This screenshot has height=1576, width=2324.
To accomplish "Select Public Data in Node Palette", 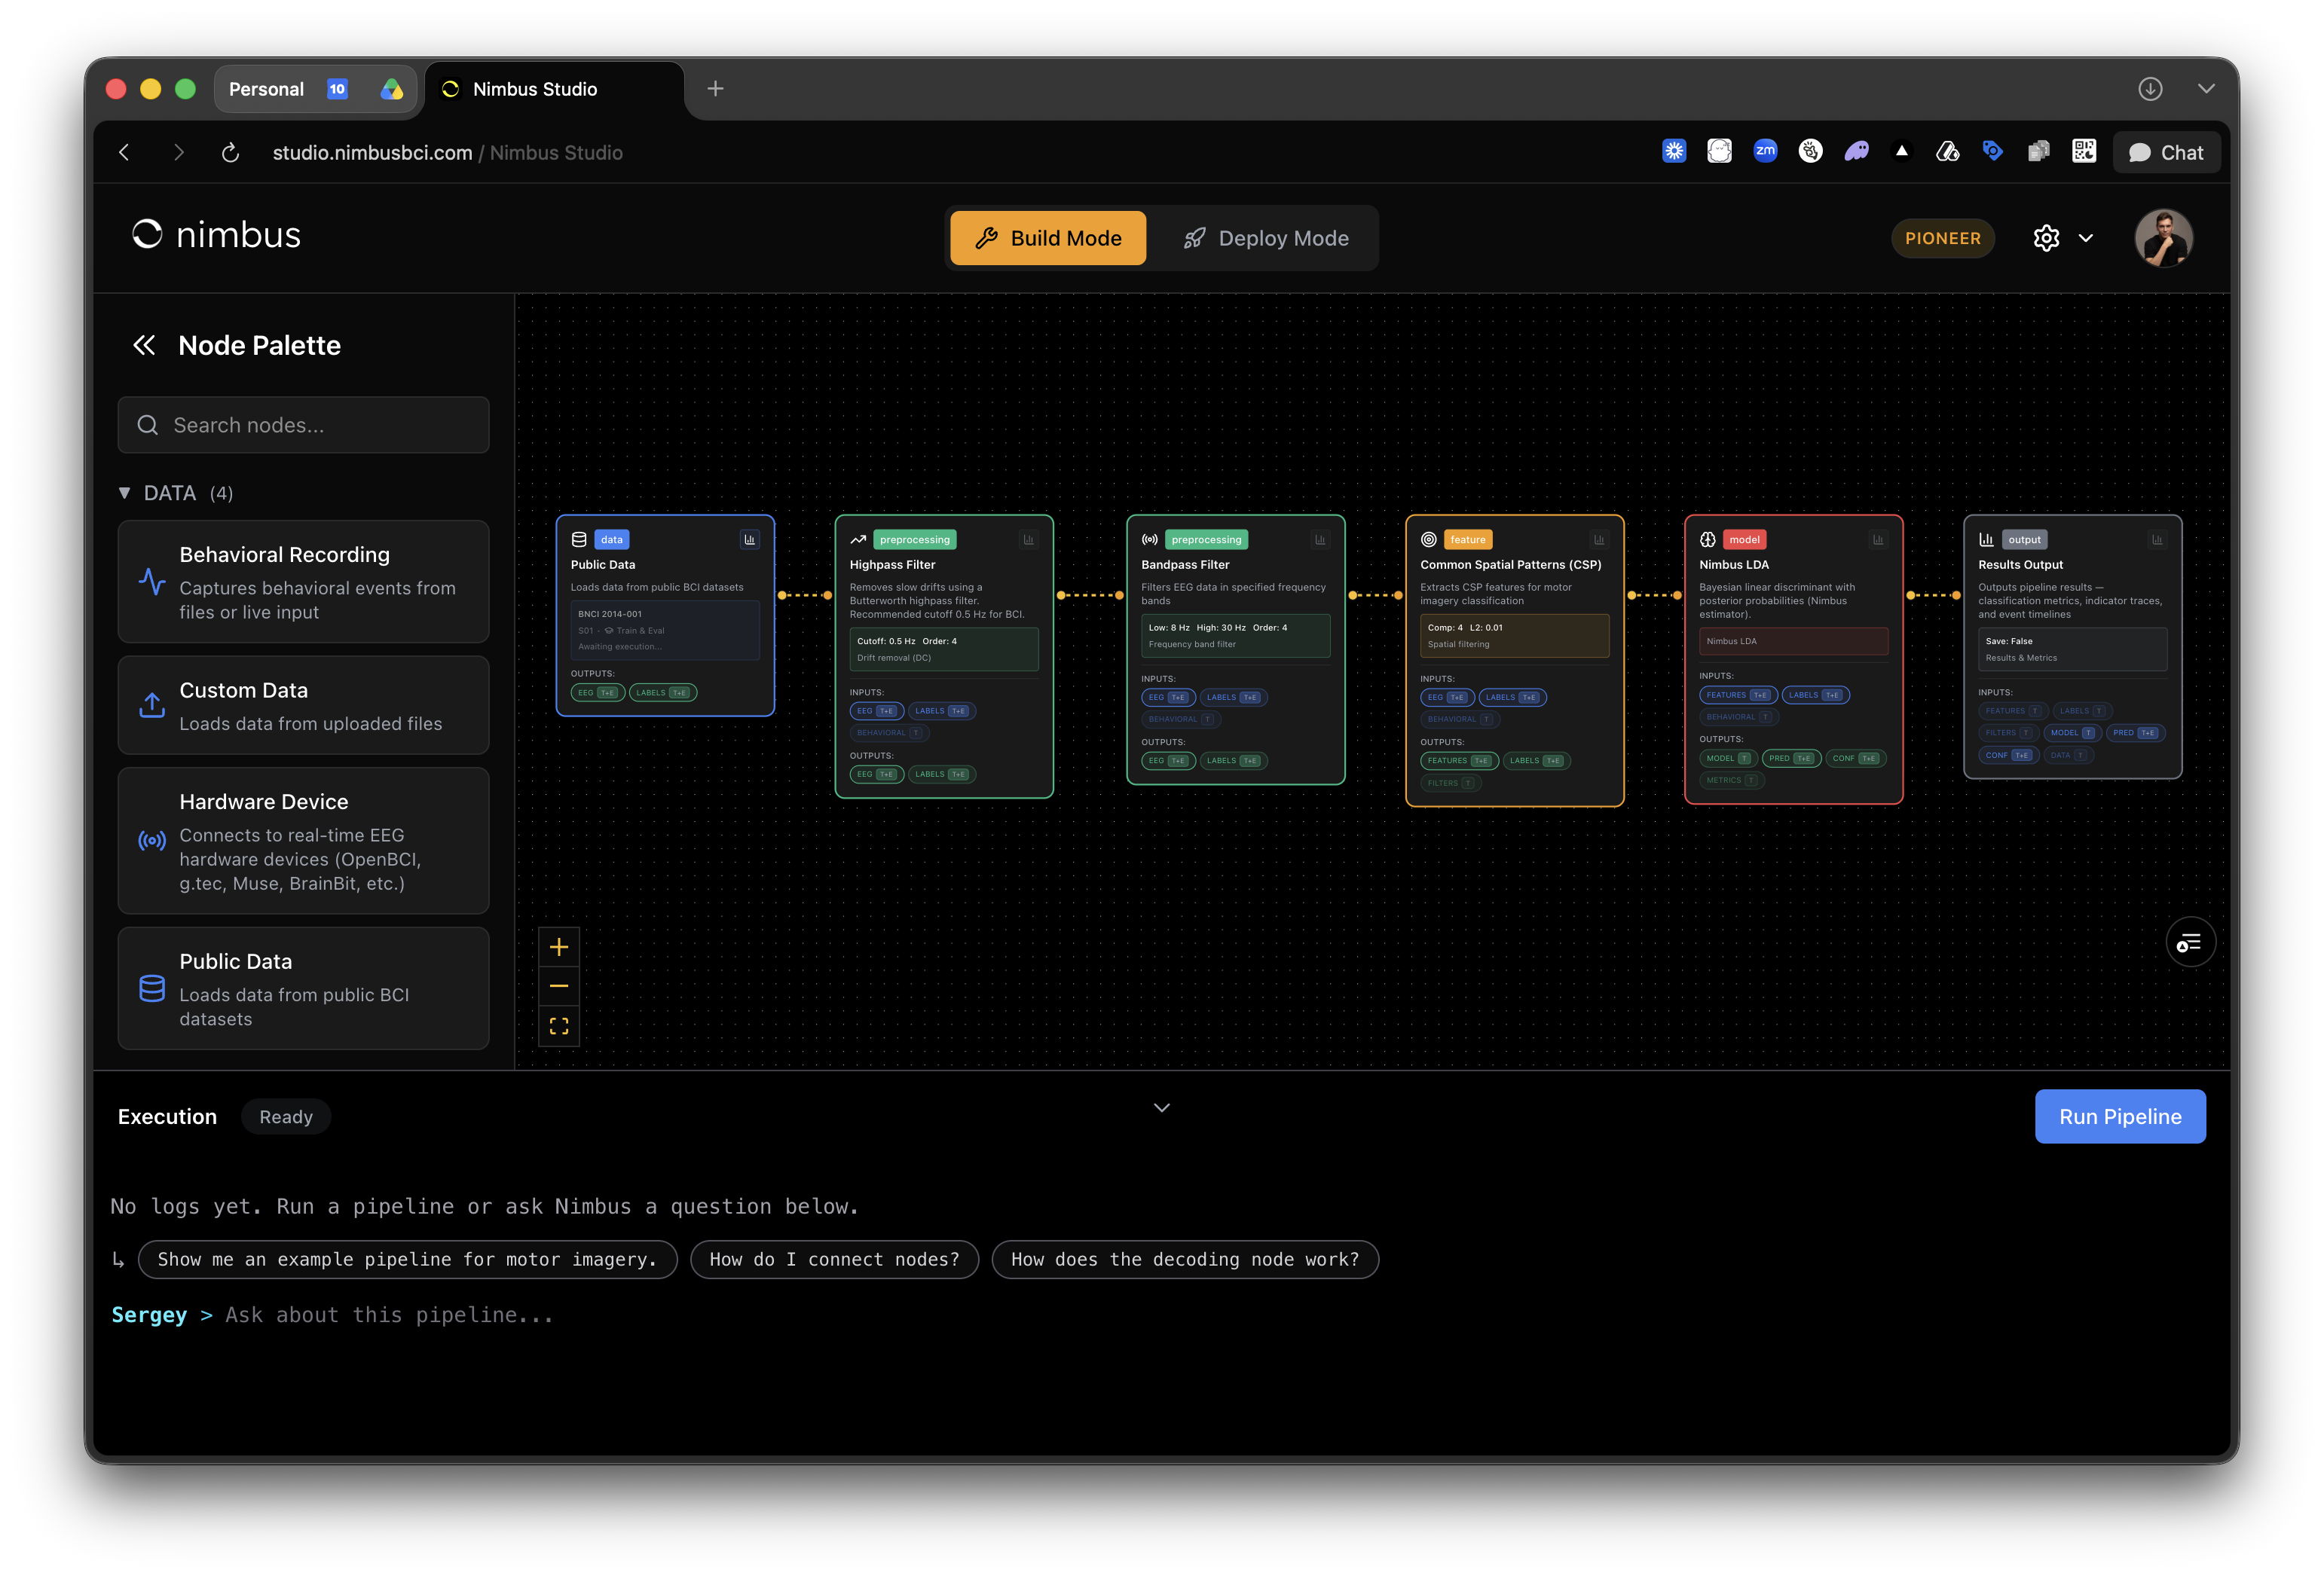I will pyautogui.click(x=304, y=988).
